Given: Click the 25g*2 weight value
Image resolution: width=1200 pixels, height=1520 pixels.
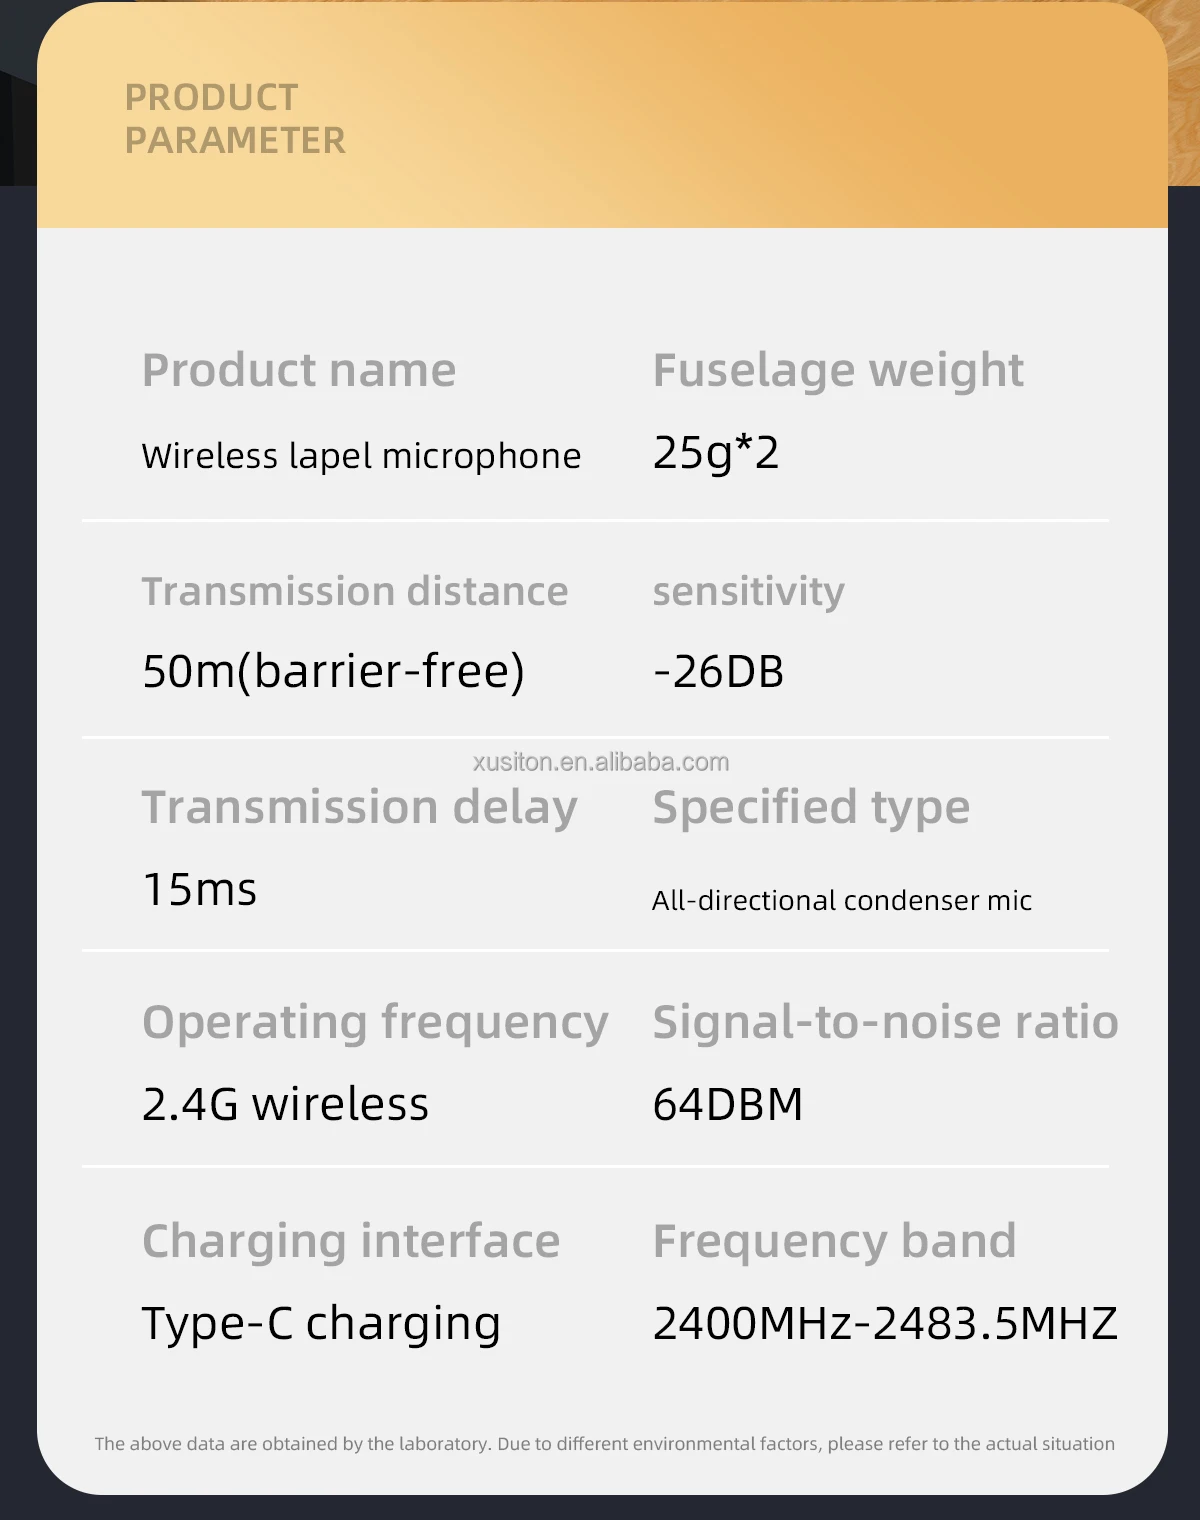Looking at the screenshot, I should 716,453.
